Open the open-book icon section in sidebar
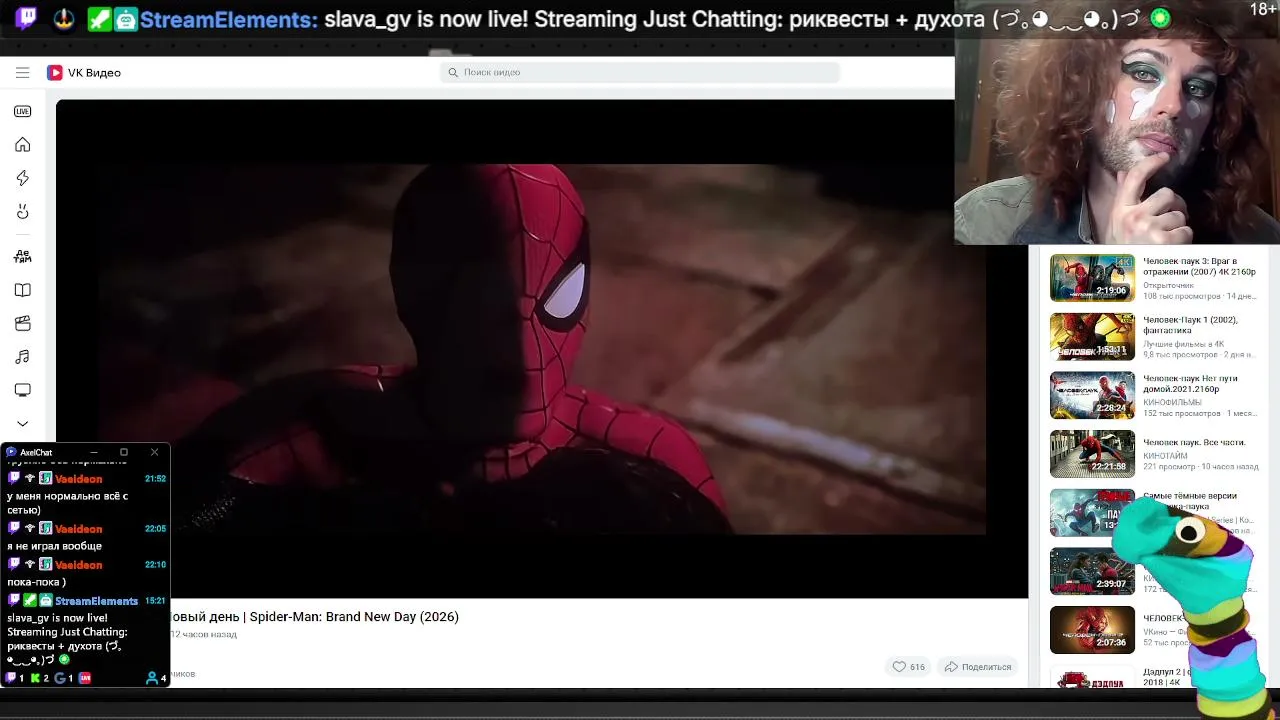The width and height of the screenshot is (1280, 720). 22,290
